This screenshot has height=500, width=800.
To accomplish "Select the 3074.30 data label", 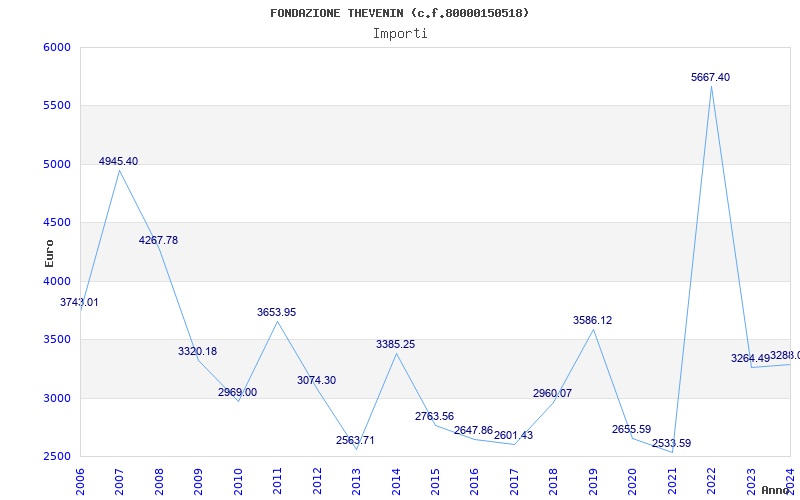I will point(316,381).
